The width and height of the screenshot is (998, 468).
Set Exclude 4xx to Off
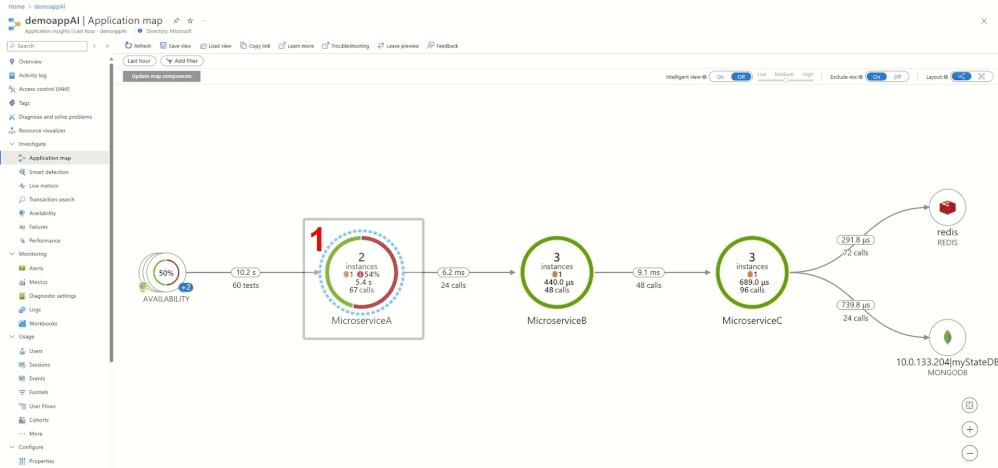[x=897, y=76]
